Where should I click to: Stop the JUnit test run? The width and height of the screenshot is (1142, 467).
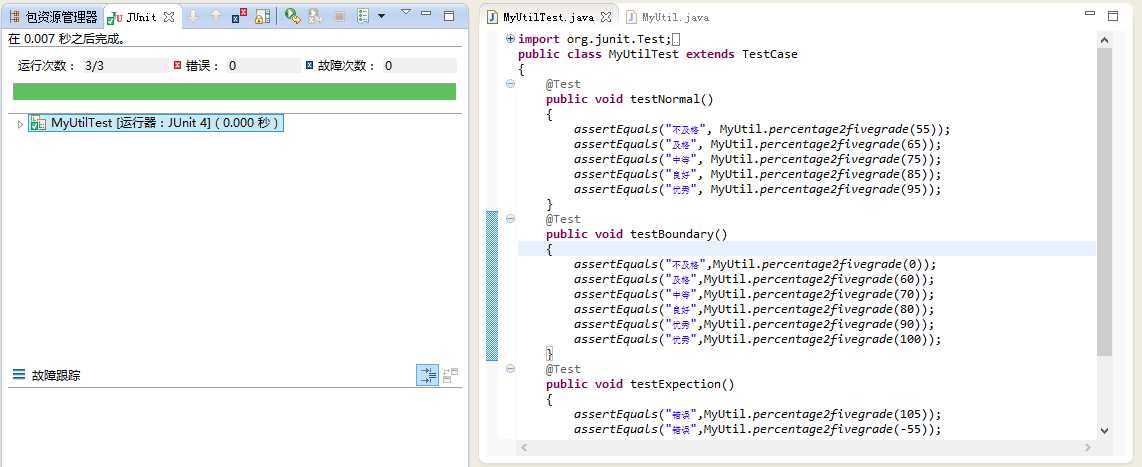click(x=339, y=16)
